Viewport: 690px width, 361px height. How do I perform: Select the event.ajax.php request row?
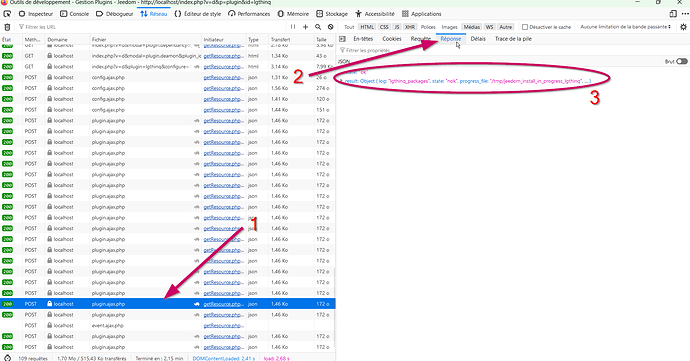click(x=168, y=325)
